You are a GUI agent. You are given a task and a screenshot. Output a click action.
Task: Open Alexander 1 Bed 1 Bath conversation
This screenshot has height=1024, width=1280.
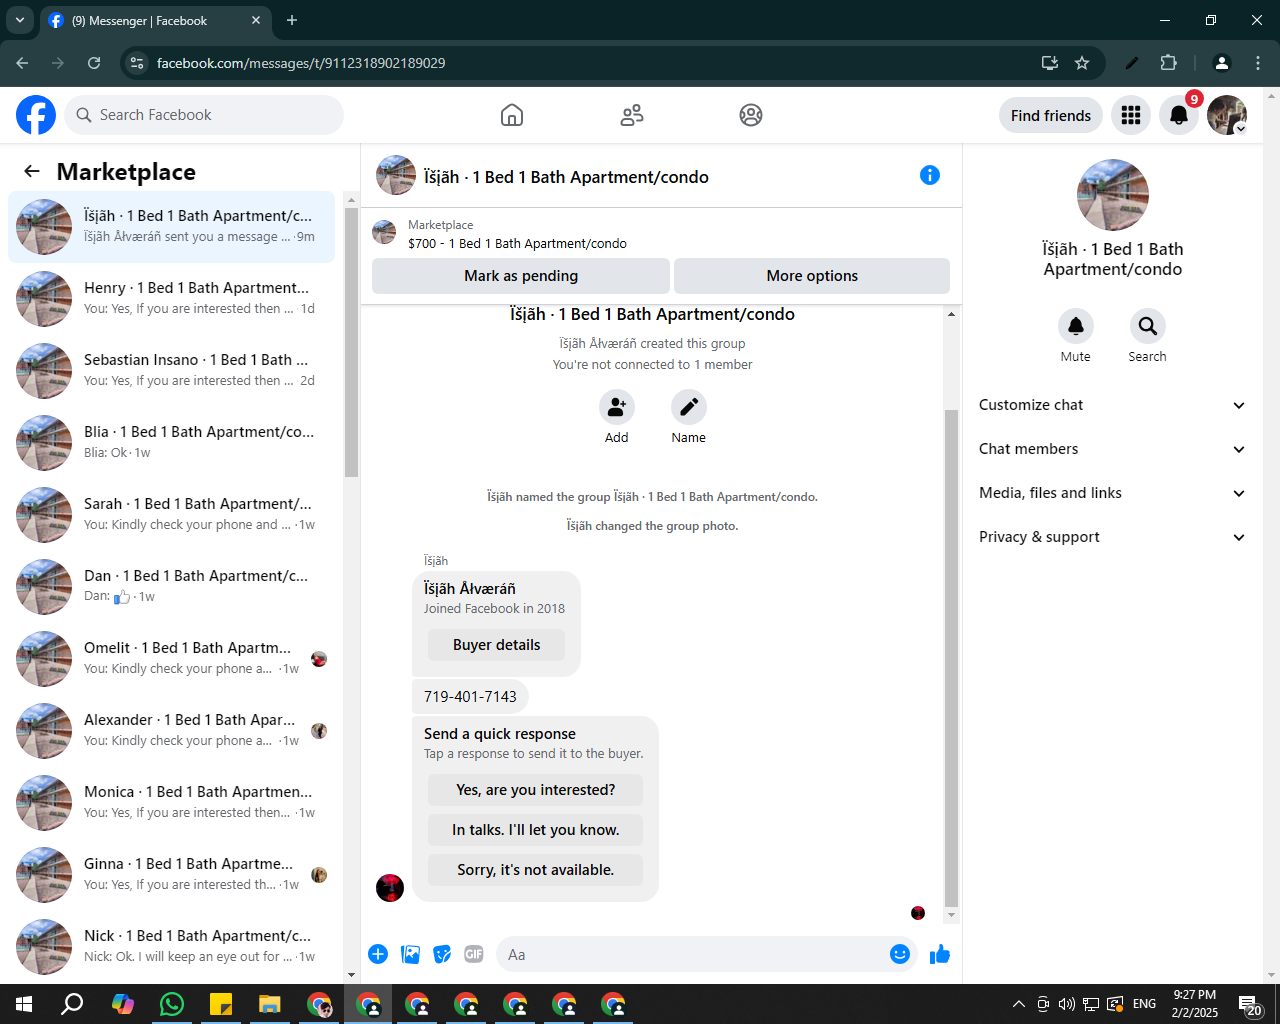pos(172,731)
